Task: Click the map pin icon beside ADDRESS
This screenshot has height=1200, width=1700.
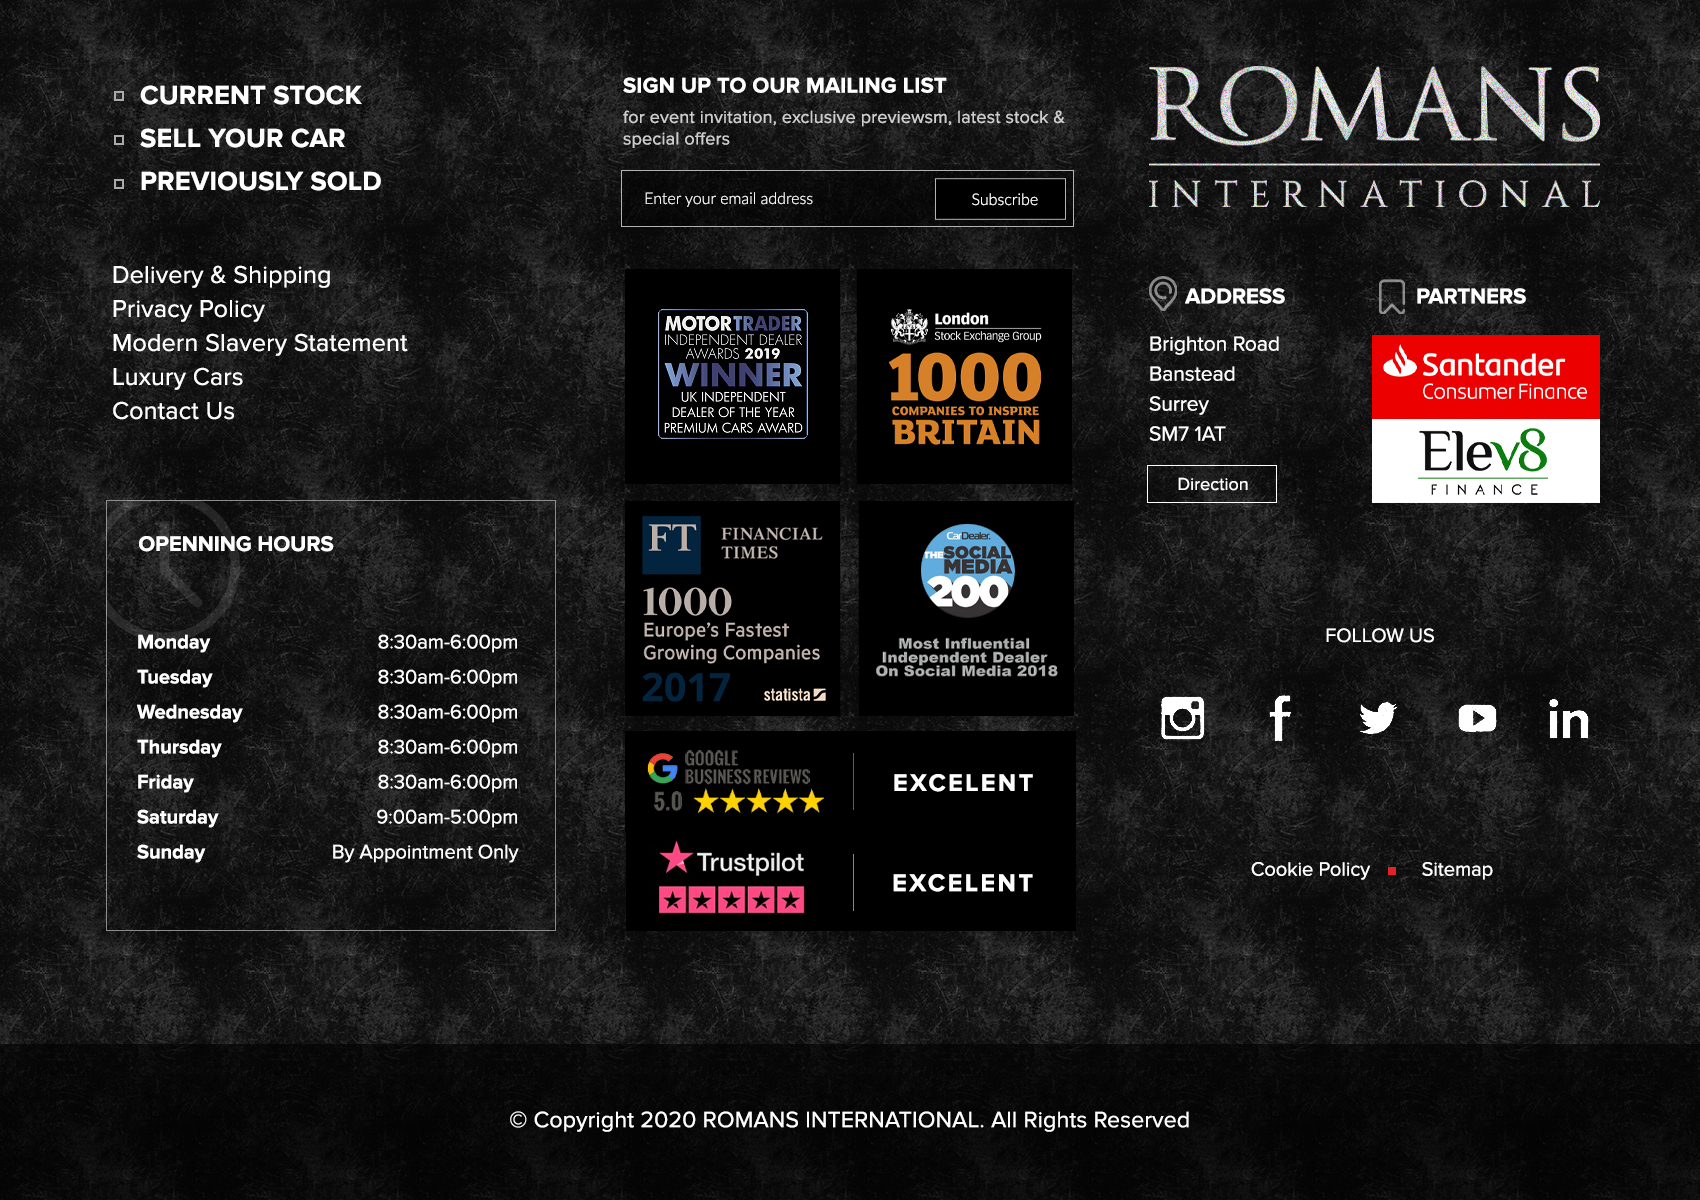Action: coord(1161,294)
